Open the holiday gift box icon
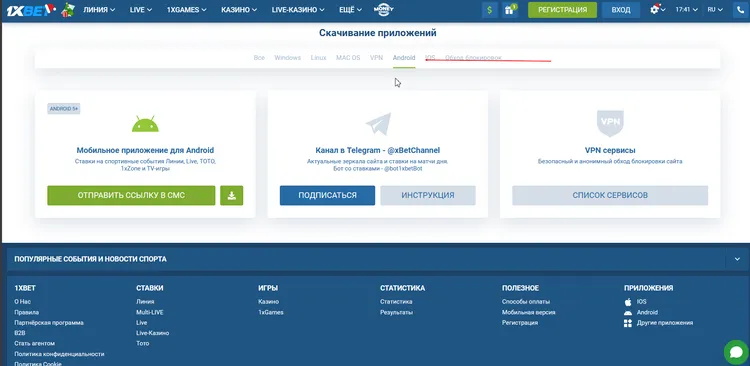The width and height of the screenshot is (750, 366). [x=68, y=10]
